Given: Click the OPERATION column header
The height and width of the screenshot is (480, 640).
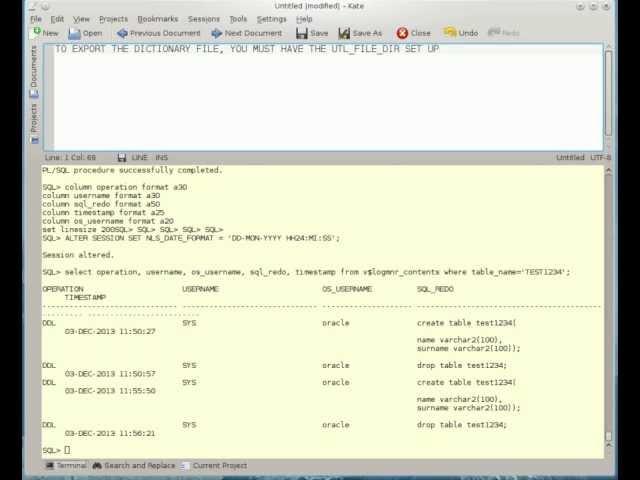Looking at the screenshot, I should click(x=63, y=289).
